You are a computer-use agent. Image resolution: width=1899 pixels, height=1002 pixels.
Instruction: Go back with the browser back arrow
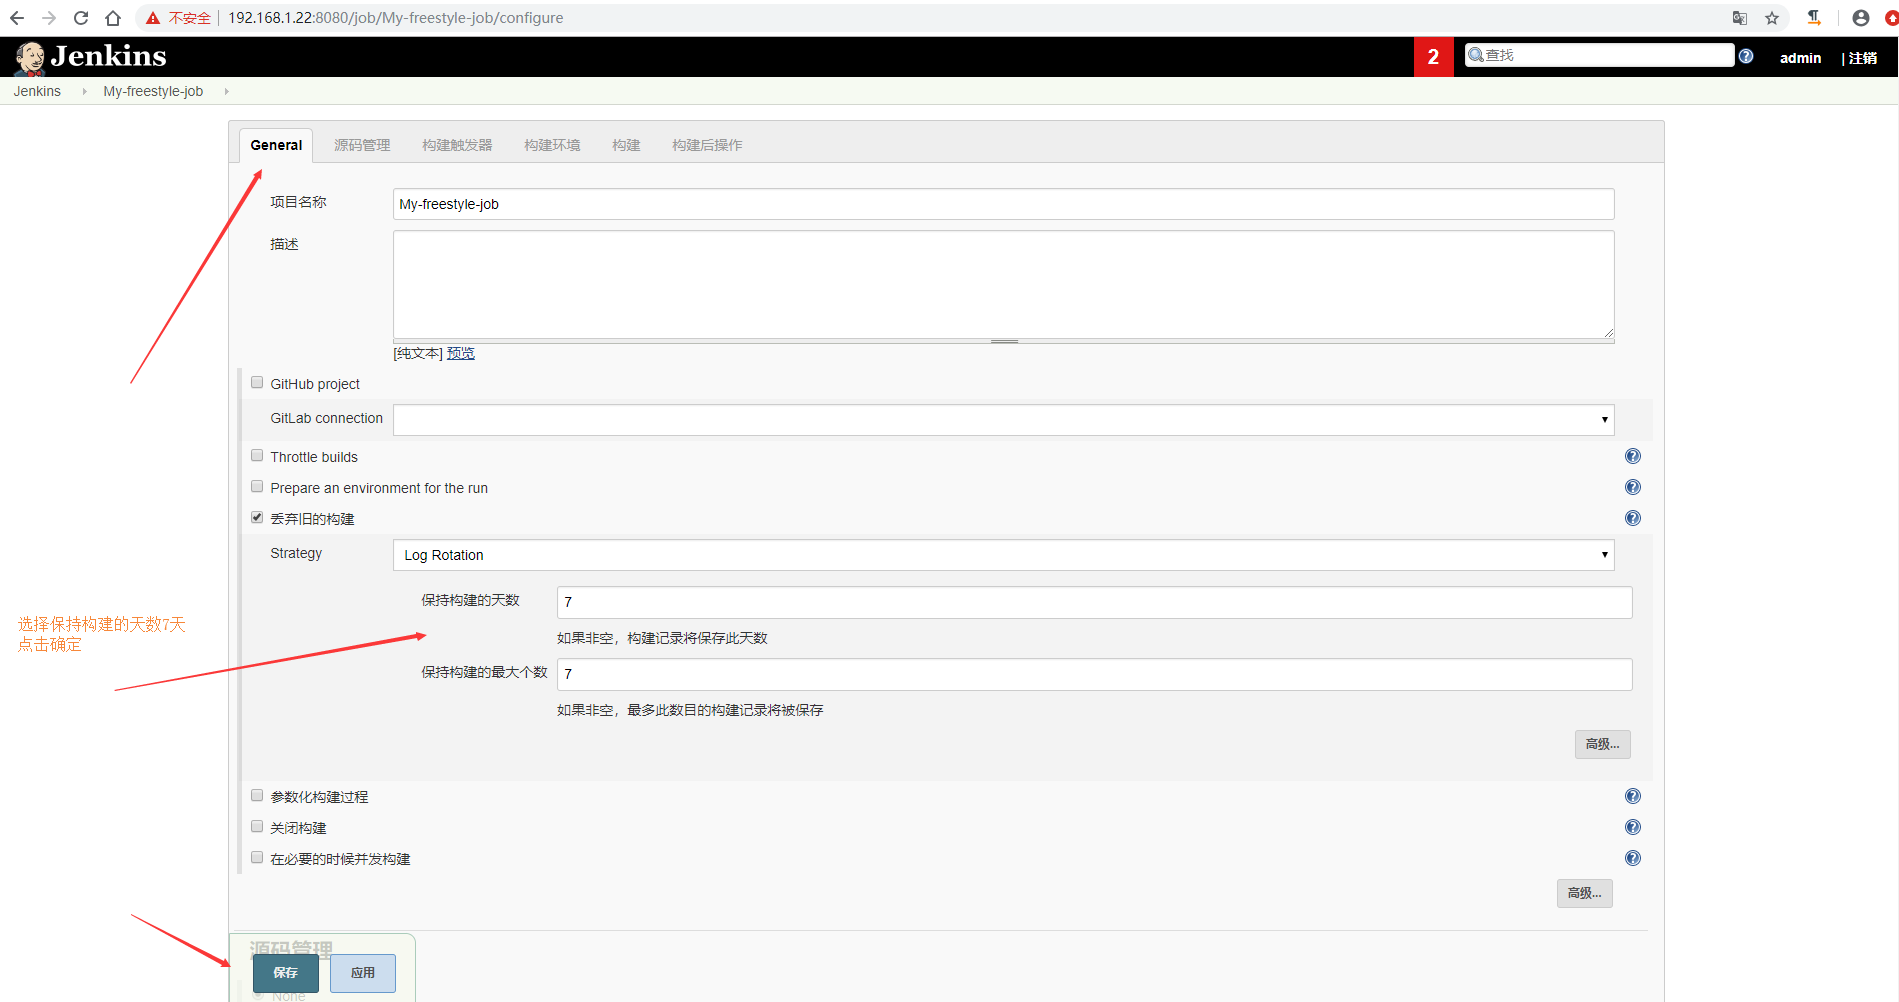(x=17, y=18)
